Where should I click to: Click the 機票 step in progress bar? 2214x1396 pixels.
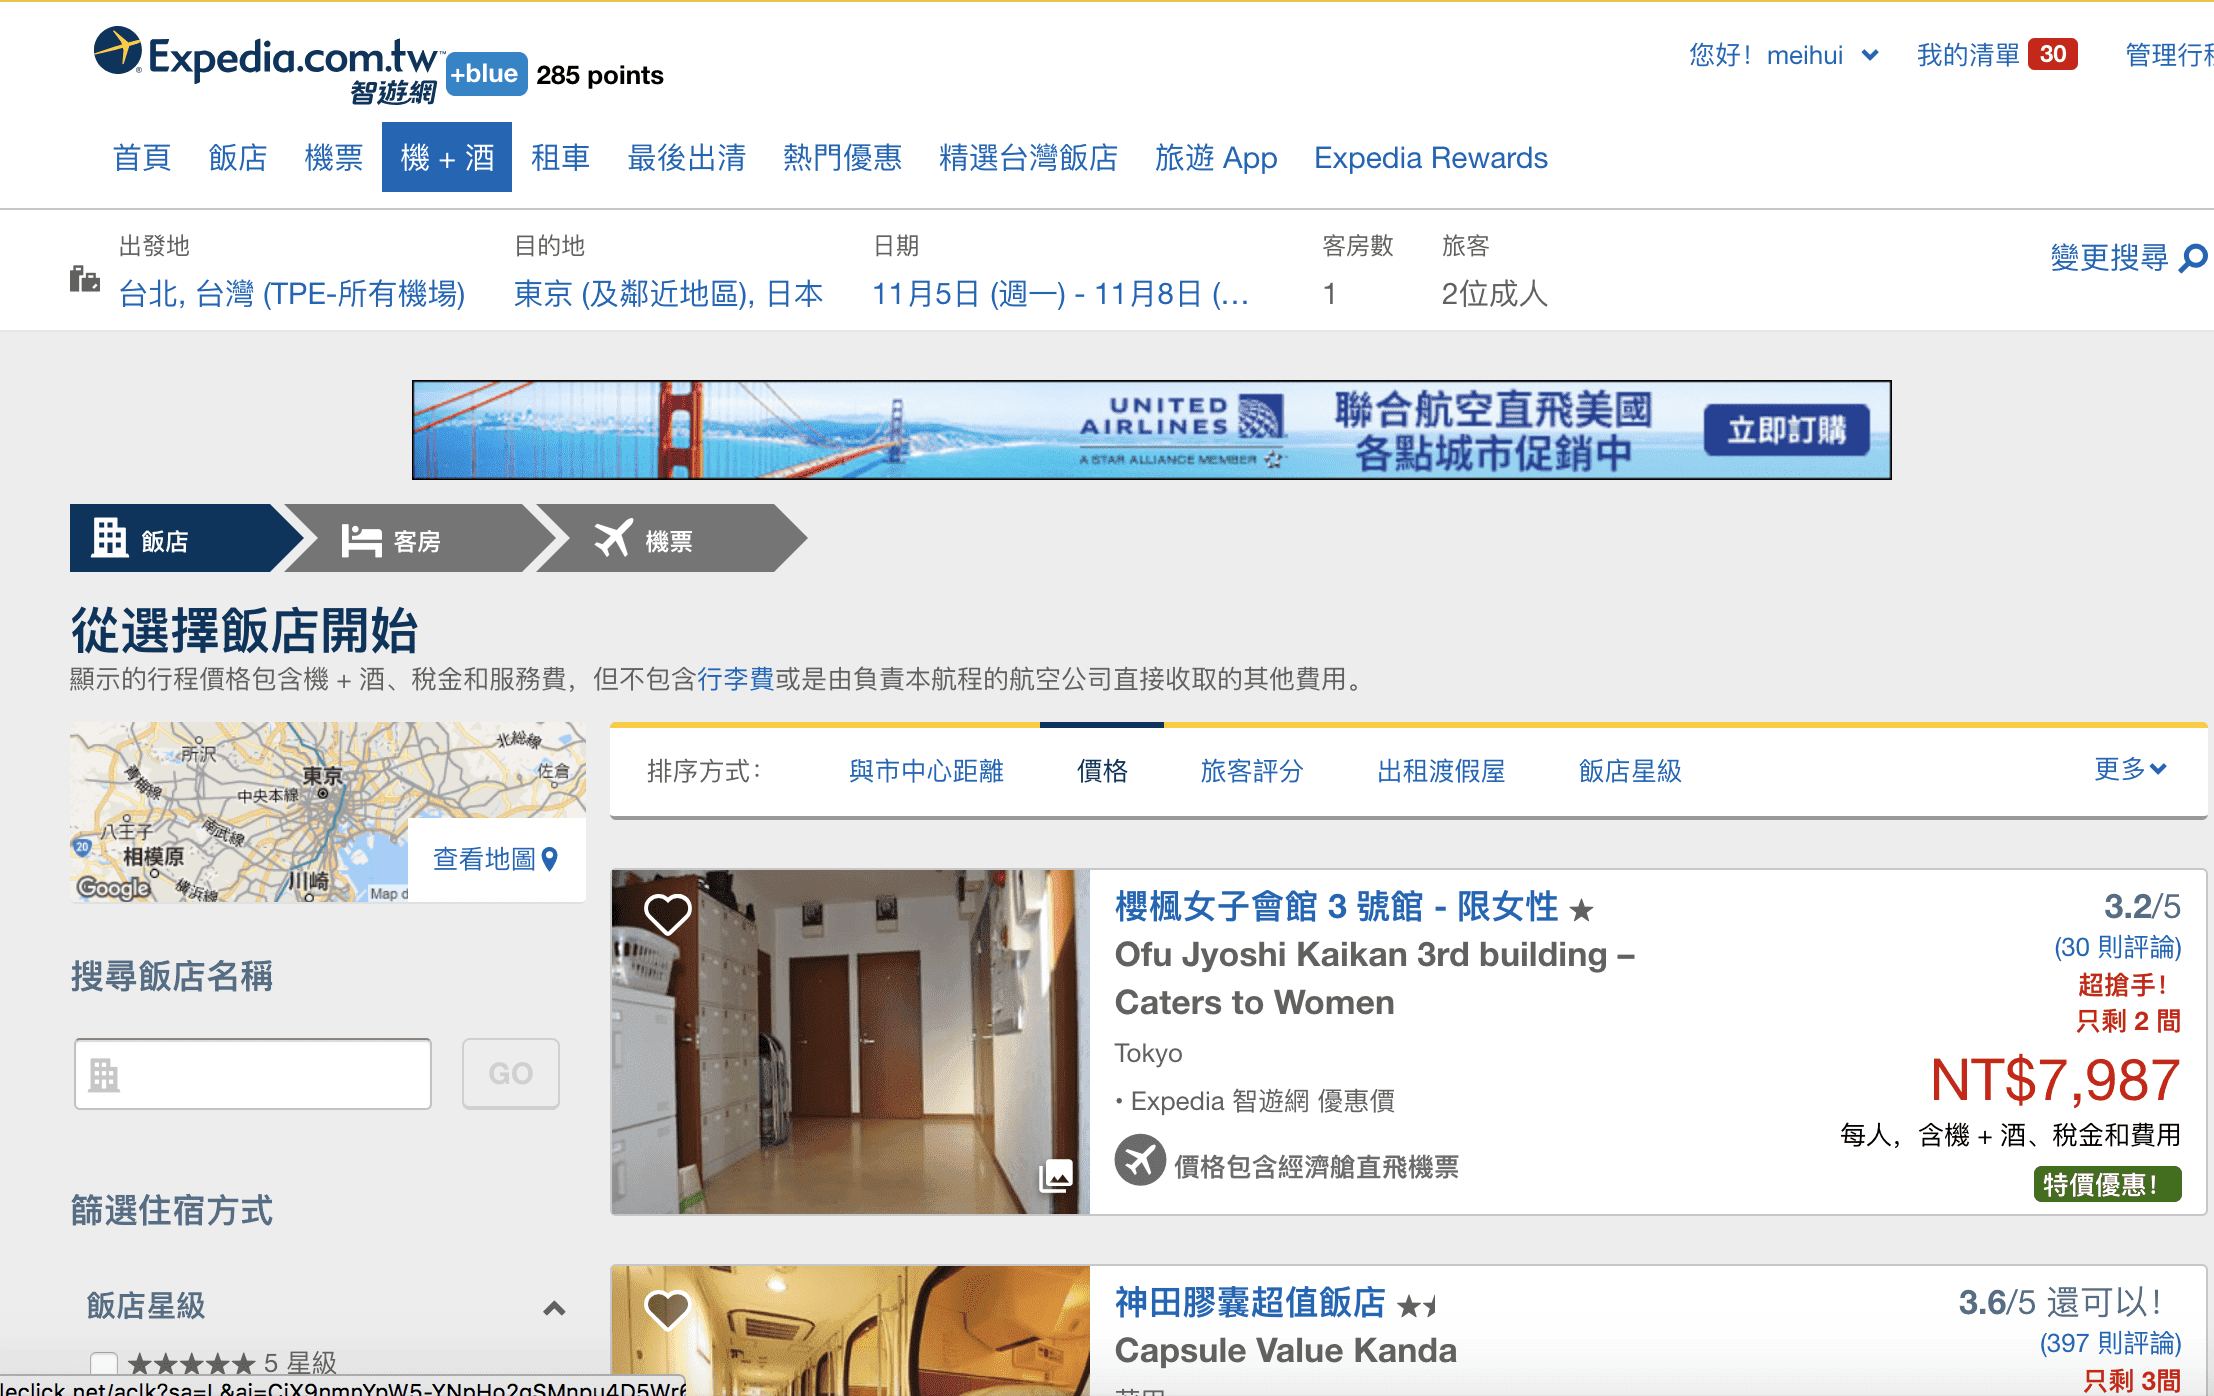pyautogui.click(x=672, y=538)
